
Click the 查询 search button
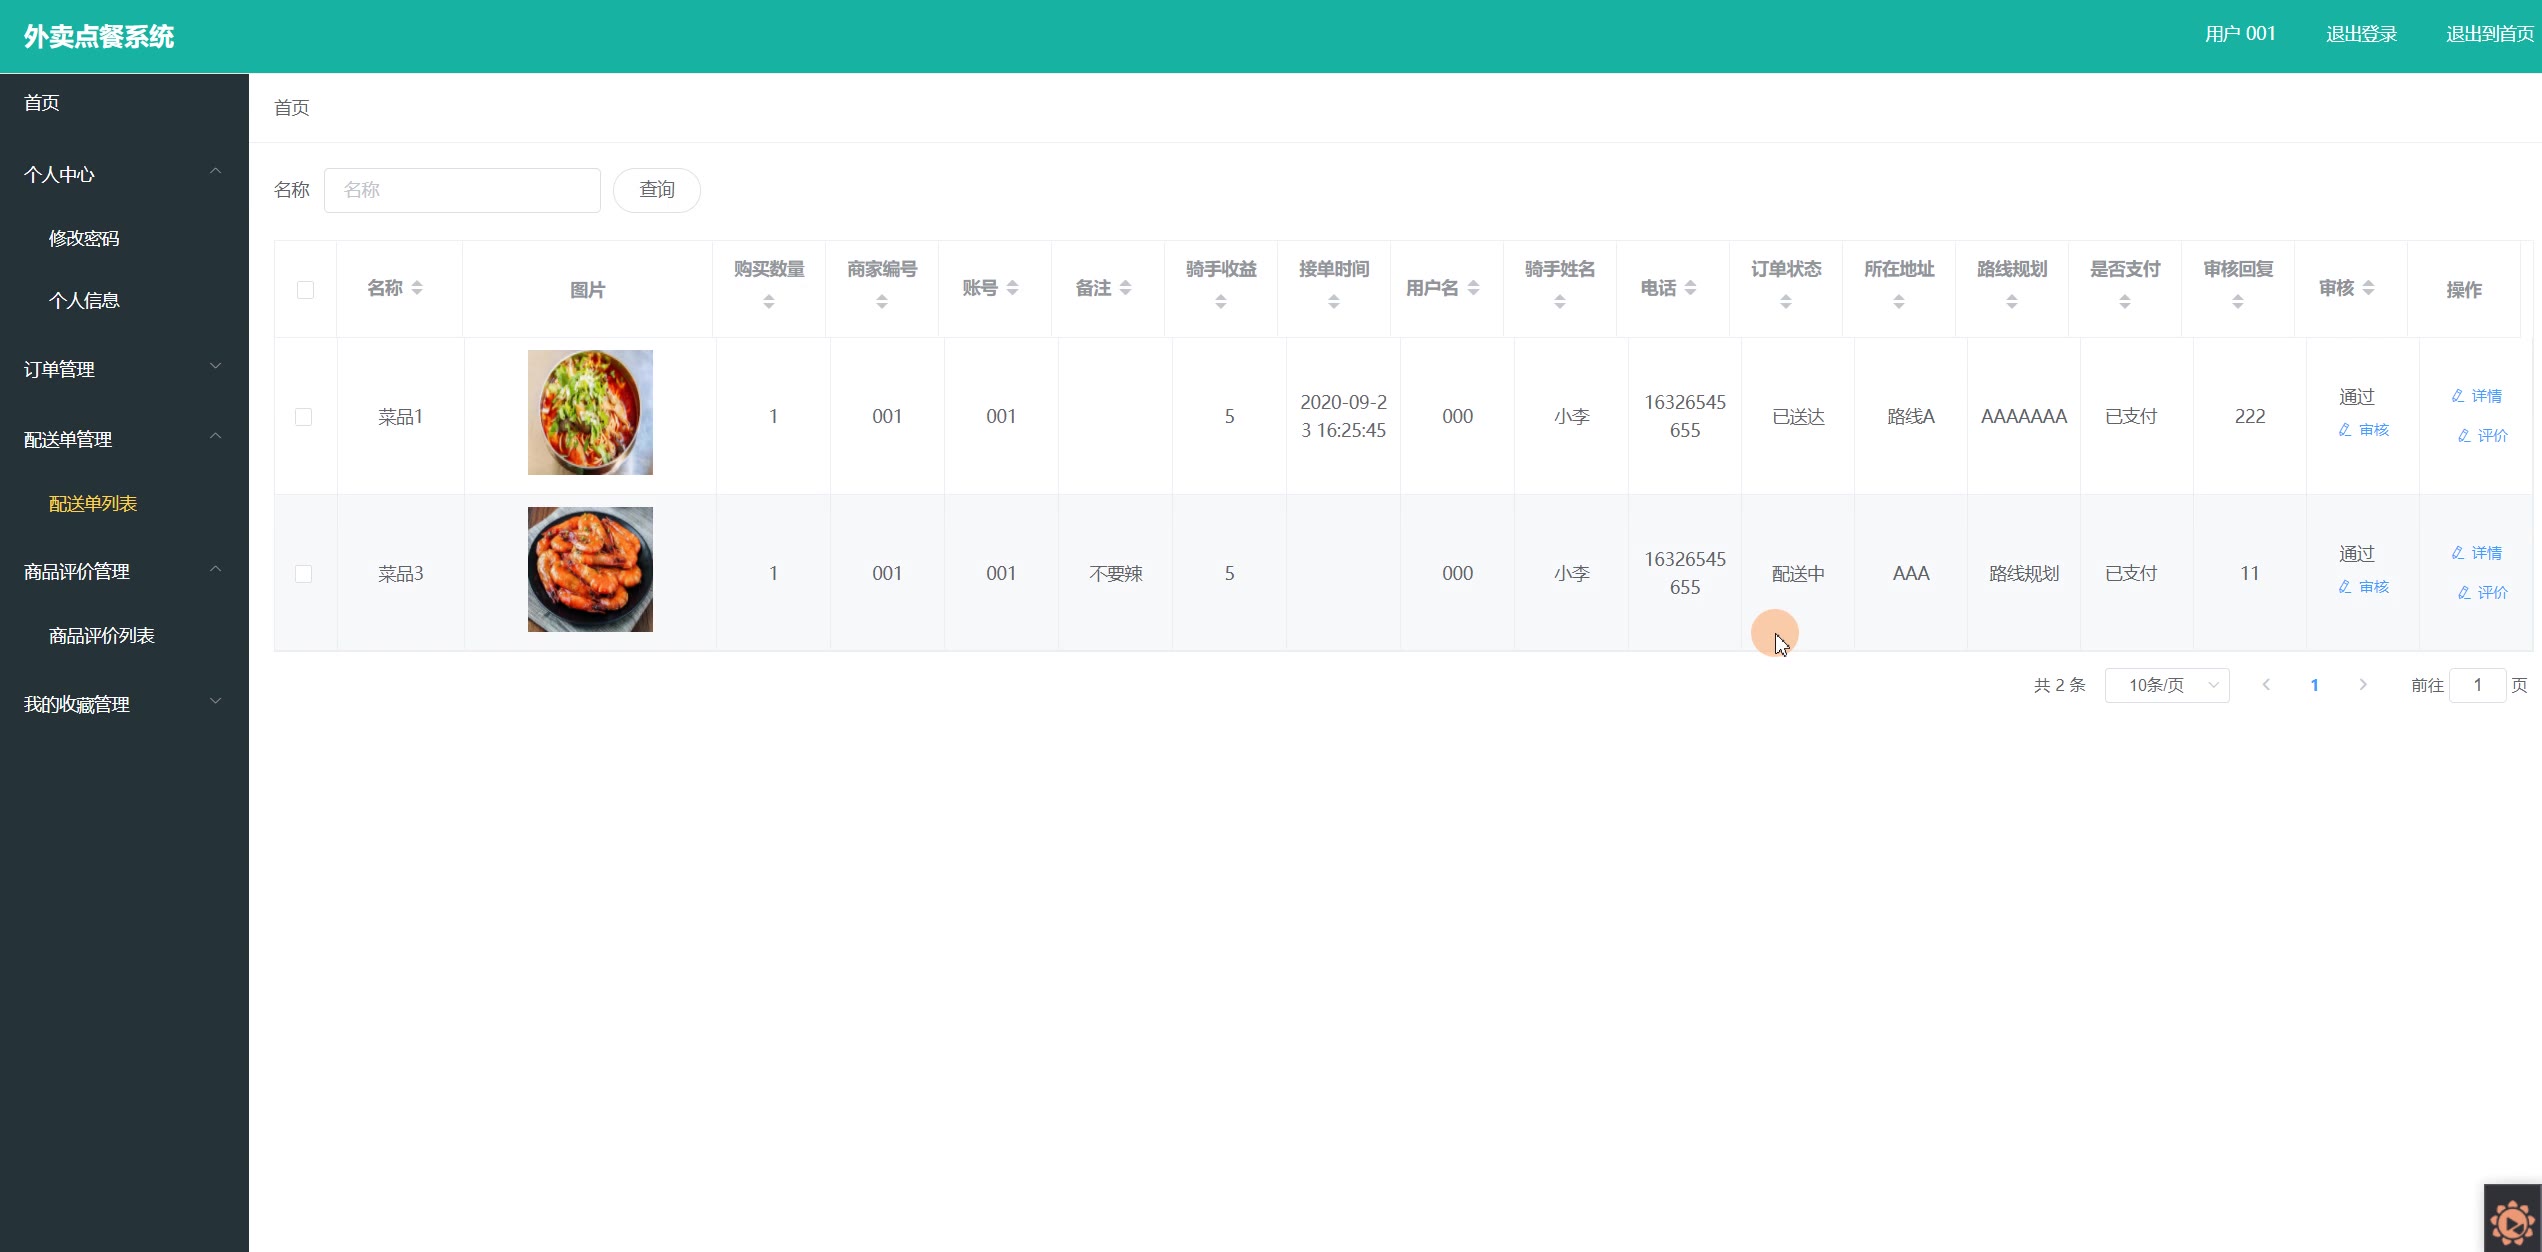[657, 190]
